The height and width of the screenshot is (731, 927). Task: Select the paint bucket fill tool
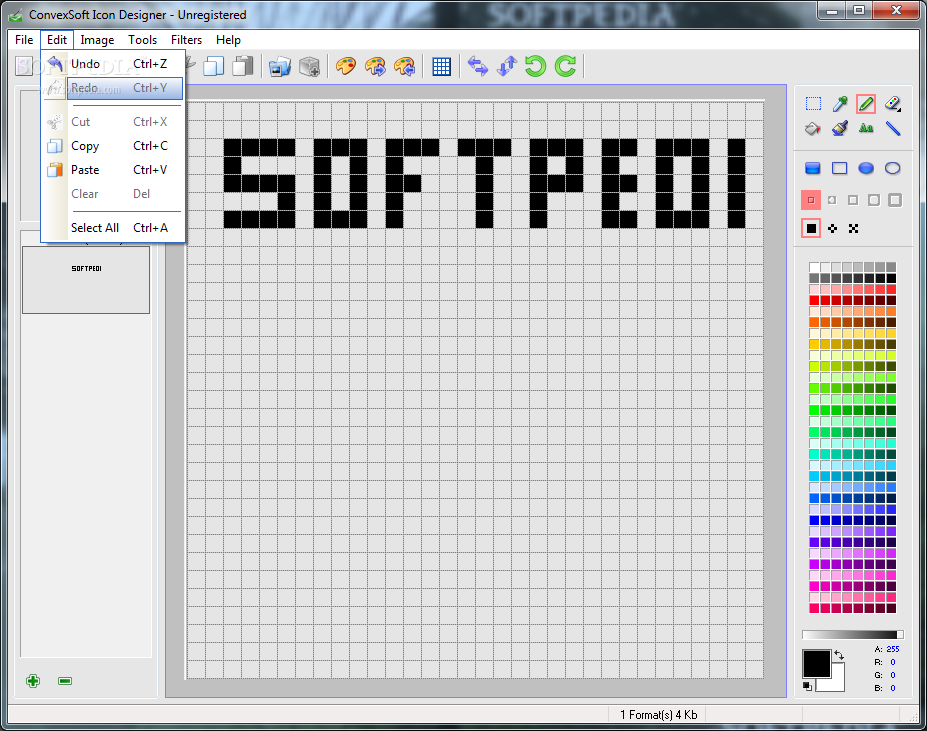pos(813,128)
